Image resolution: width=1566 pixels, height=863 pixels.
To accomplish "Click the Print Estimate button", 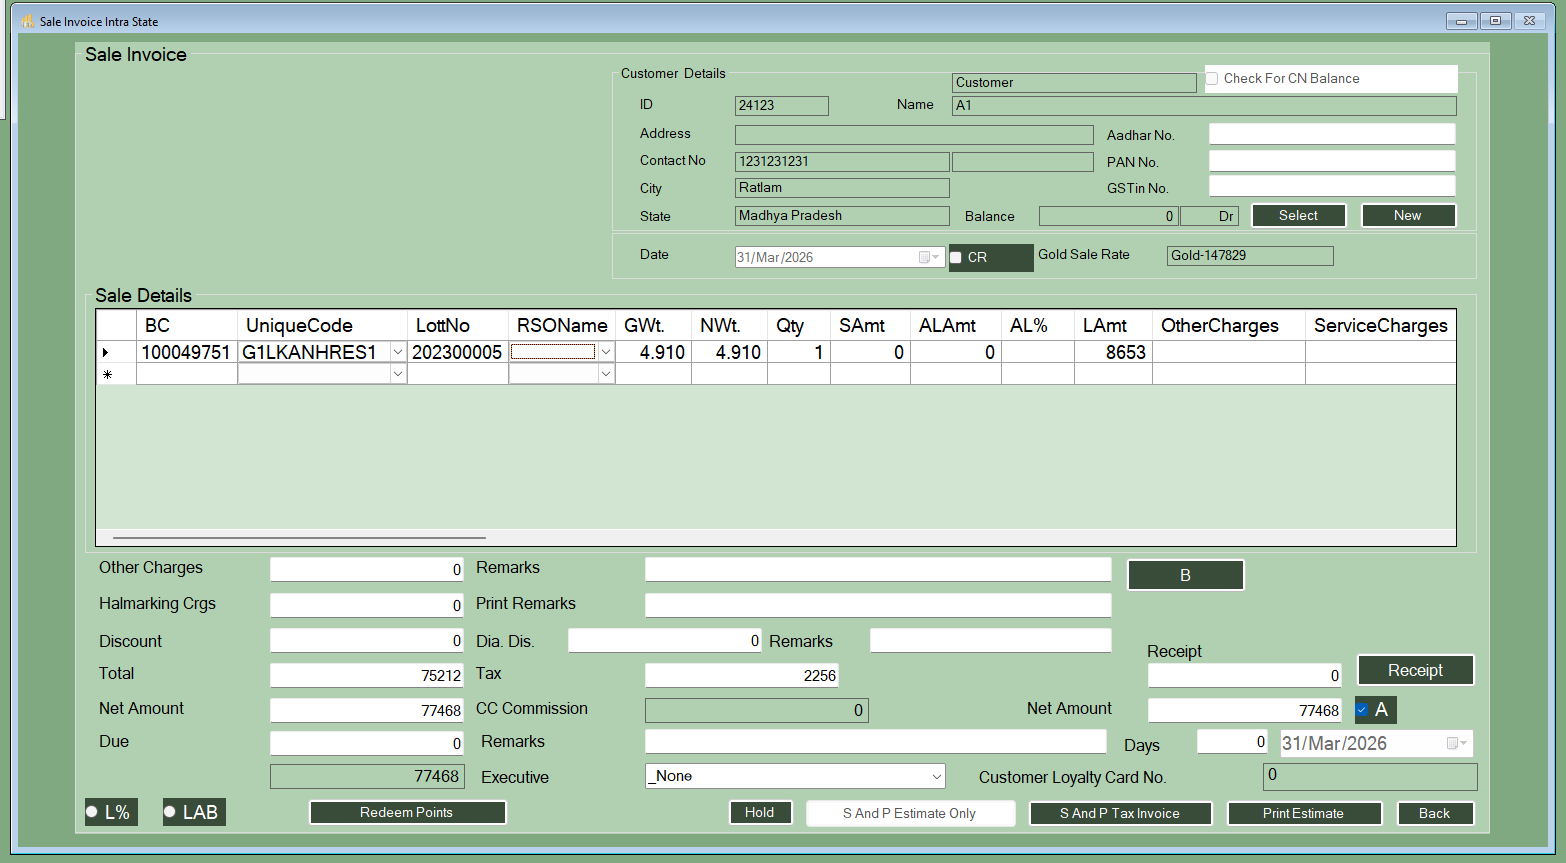I will coord(1304,813).
